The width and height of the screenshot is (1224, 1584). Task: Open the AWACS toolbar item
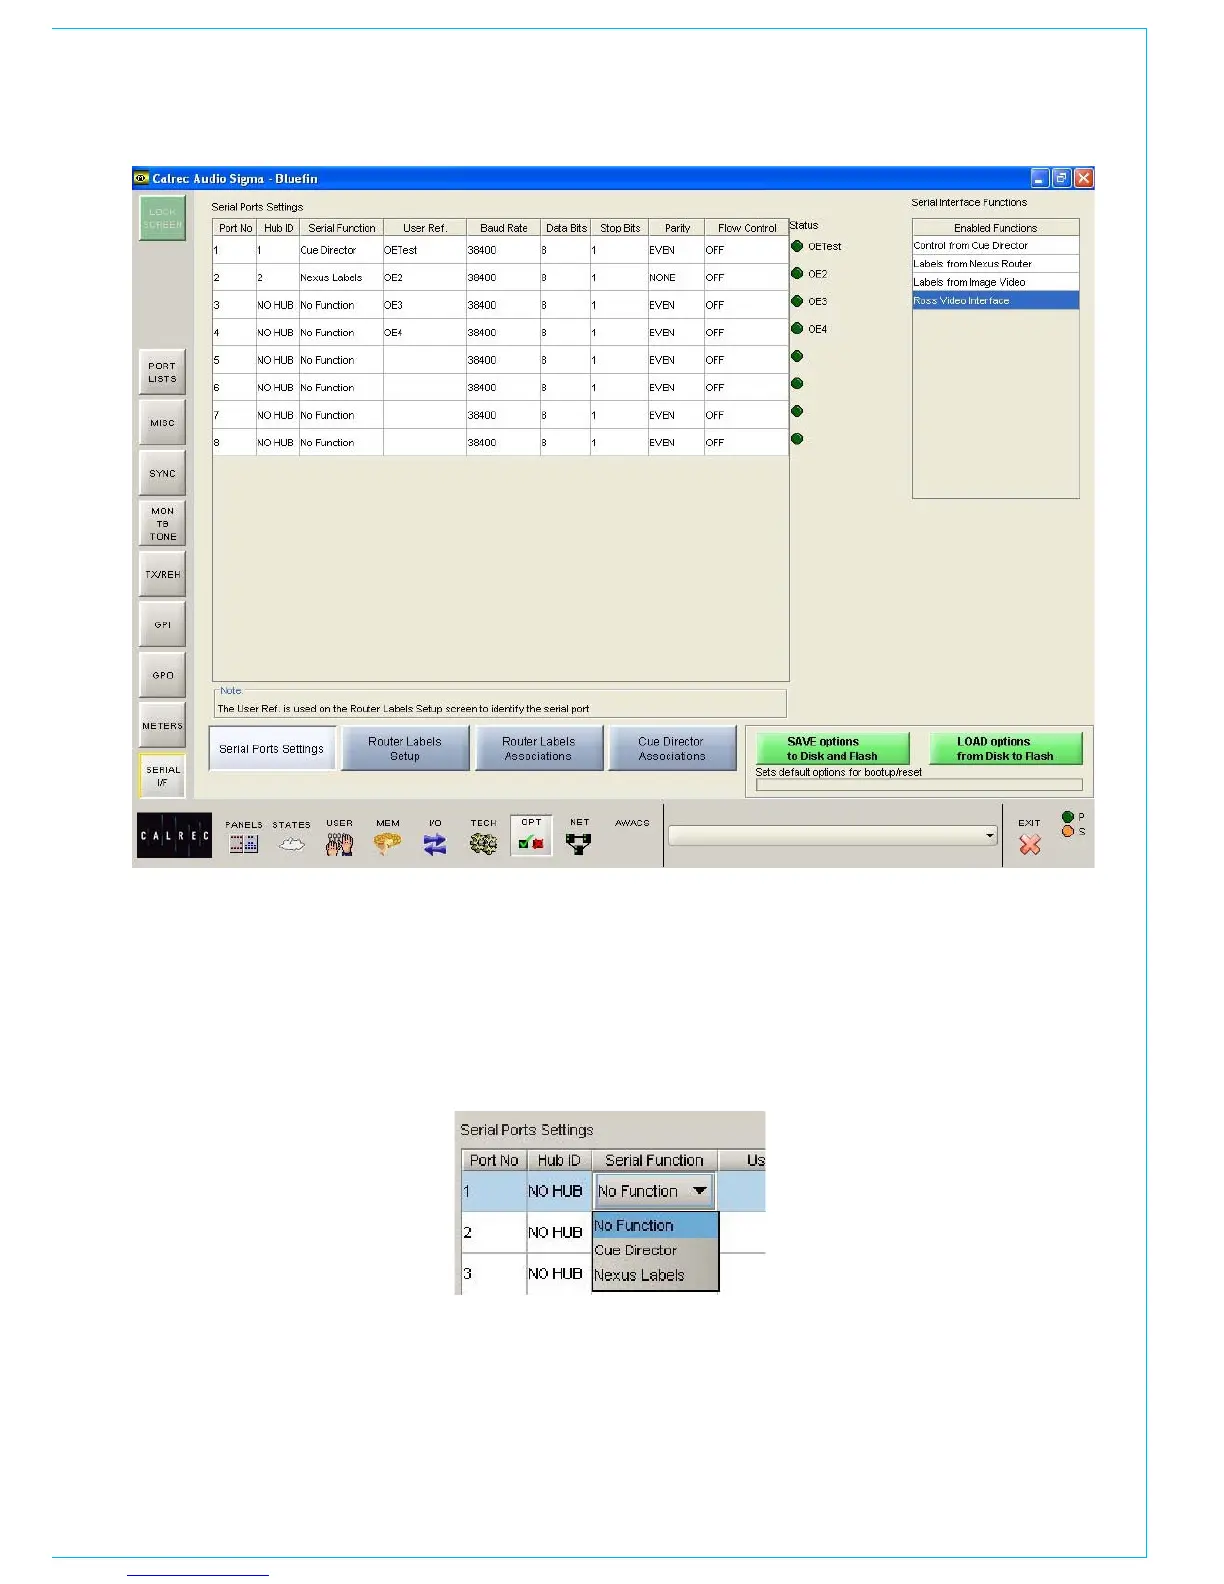click(632, 823)
